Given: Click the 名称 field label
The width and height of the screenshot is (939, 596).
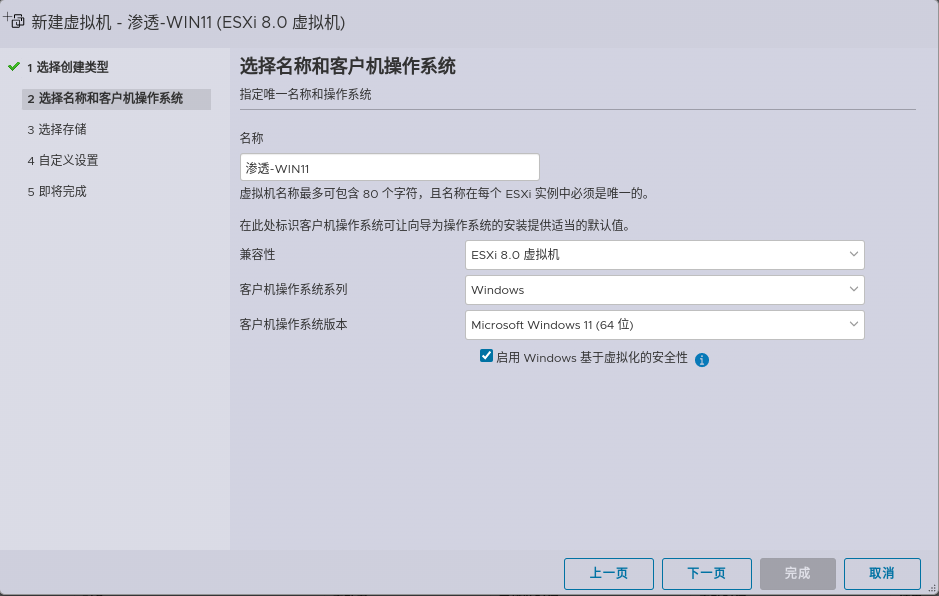Looking at the screenshot, I should click(252, 138).
